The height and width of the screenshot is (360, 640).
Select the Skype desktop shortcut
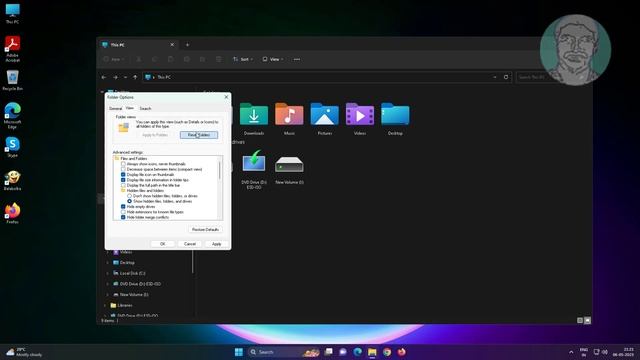click(12, 147)
